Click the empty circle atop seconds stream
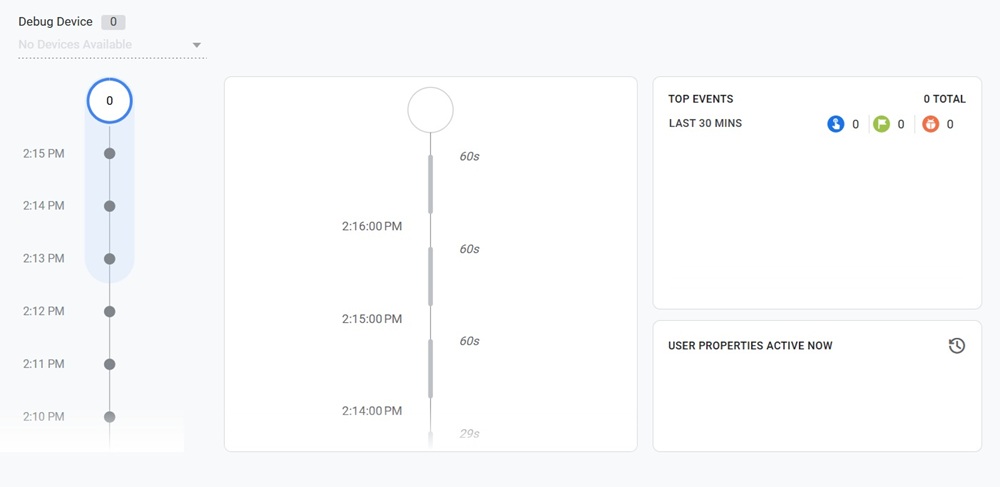The height and width of the screenshot is (487, 1000). [431, 109]
